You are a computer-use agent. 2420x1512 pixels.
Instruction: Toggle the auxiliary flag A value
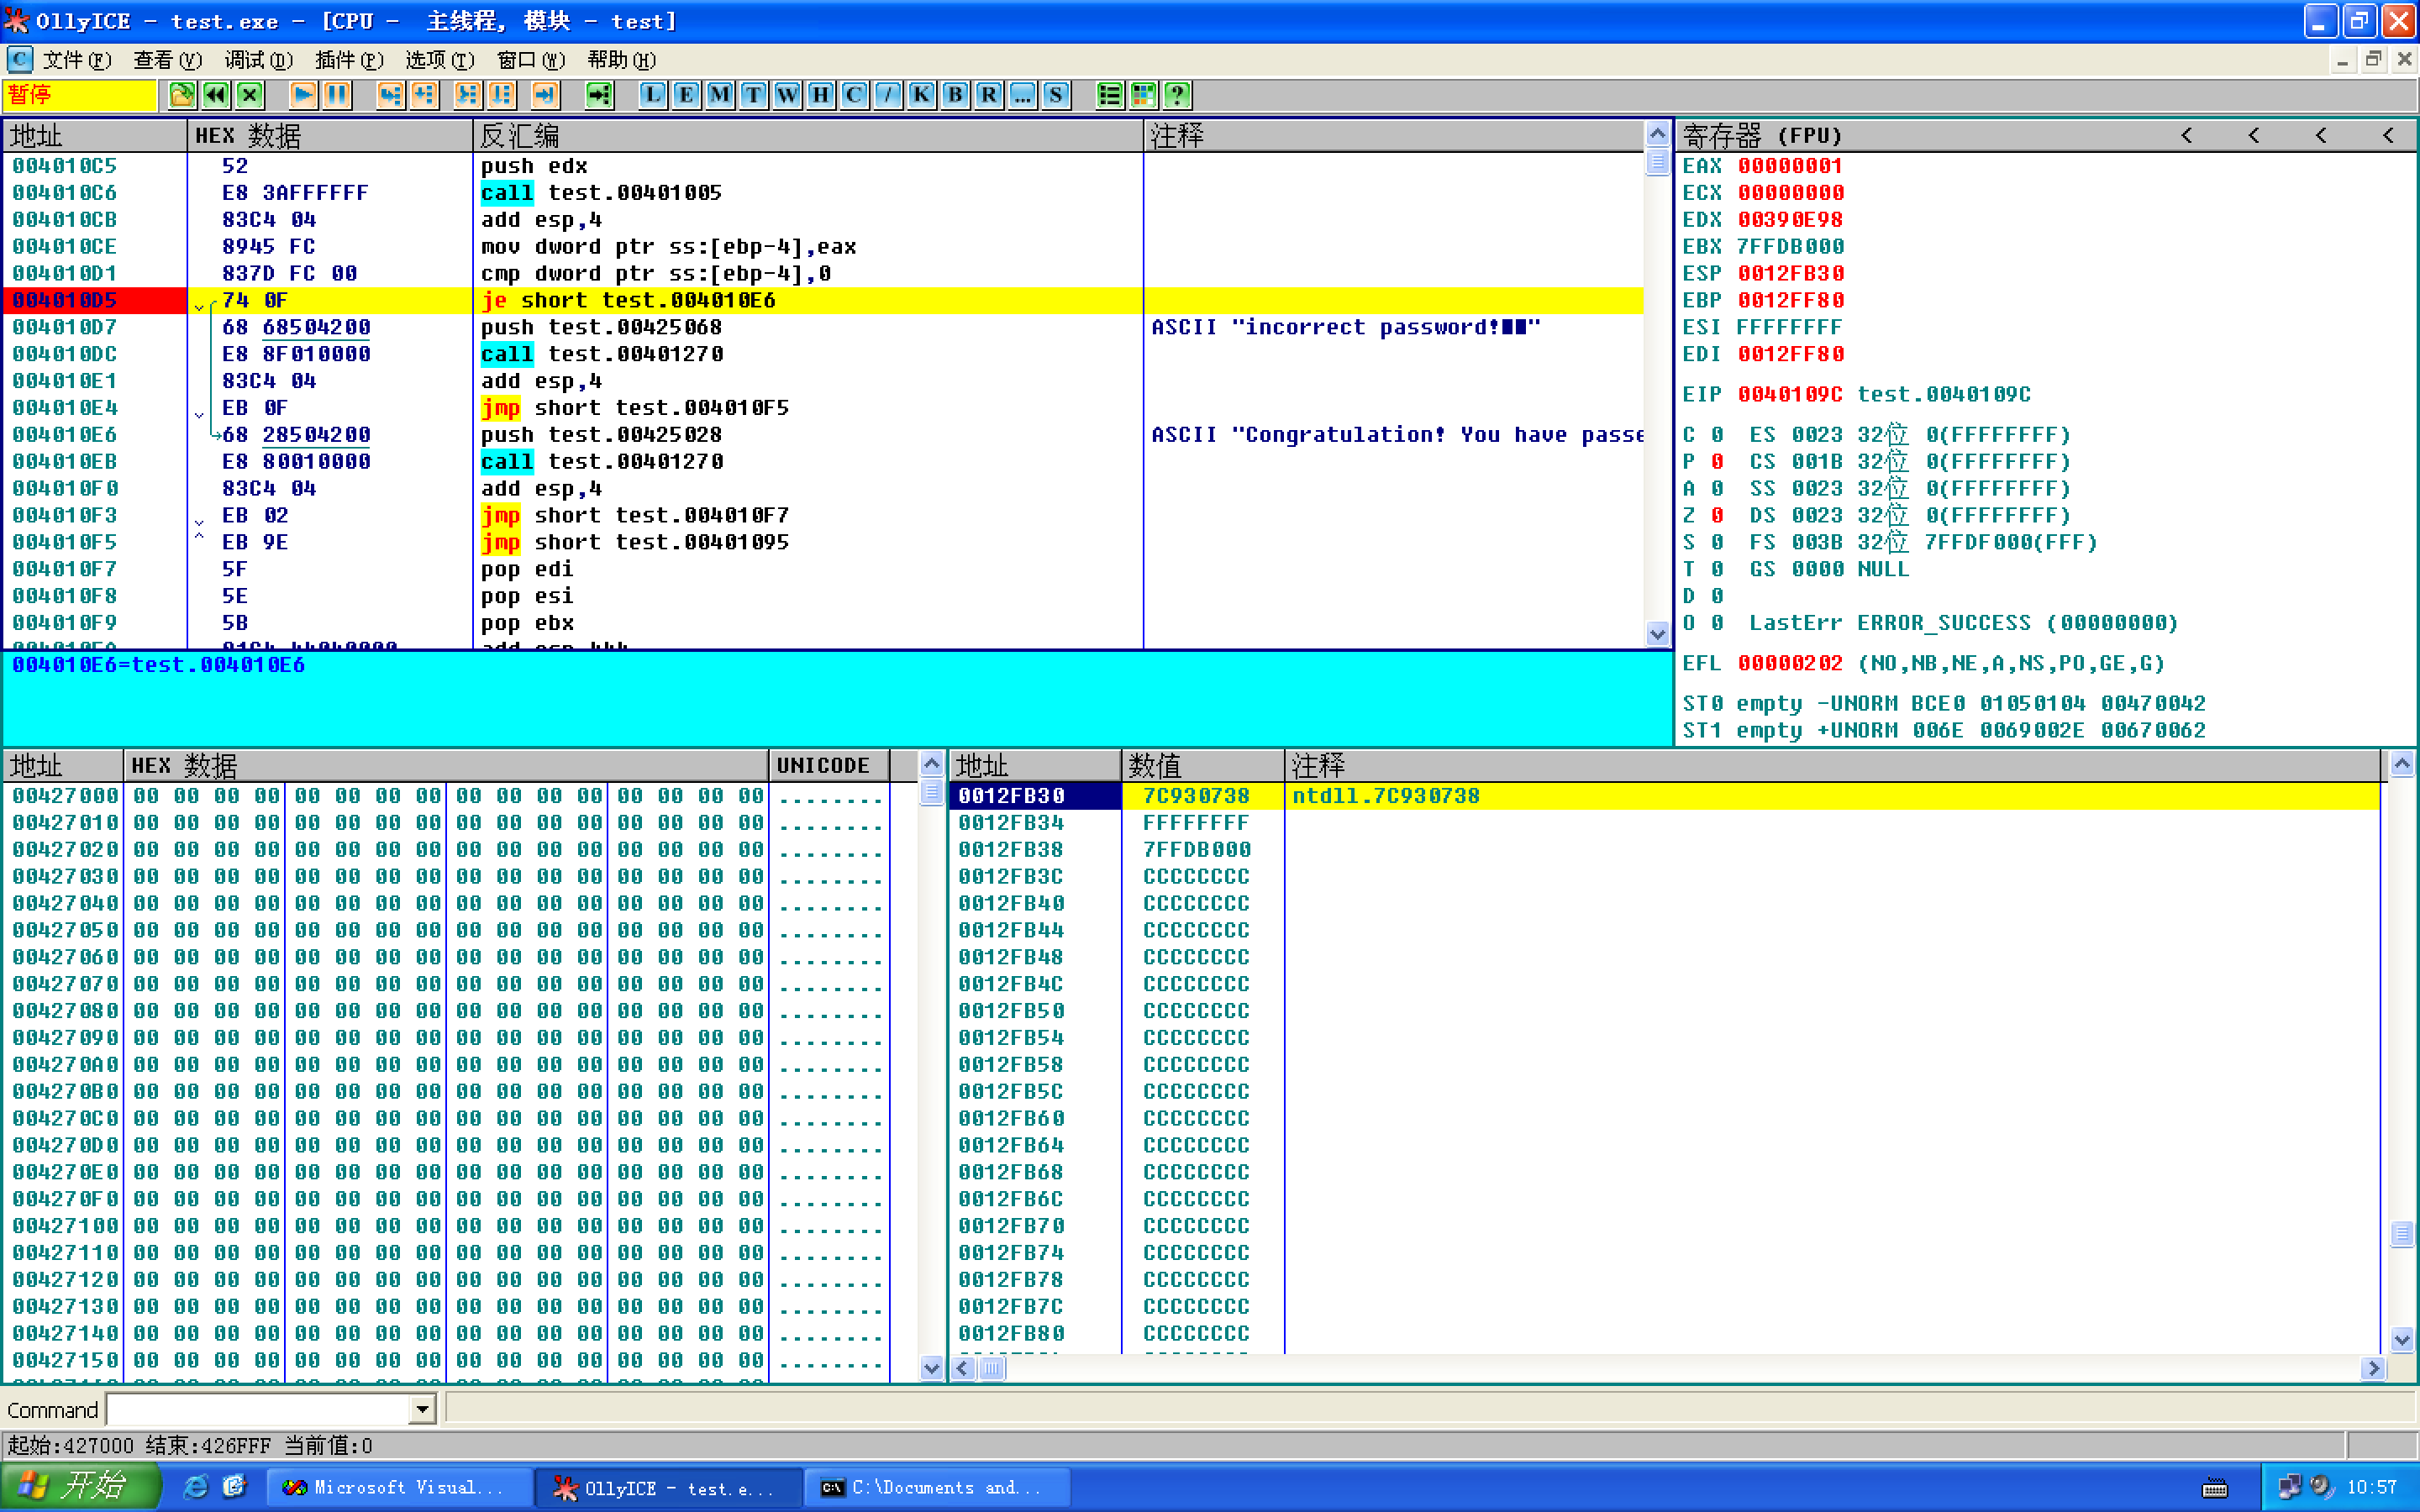(x=1717, y=489)
